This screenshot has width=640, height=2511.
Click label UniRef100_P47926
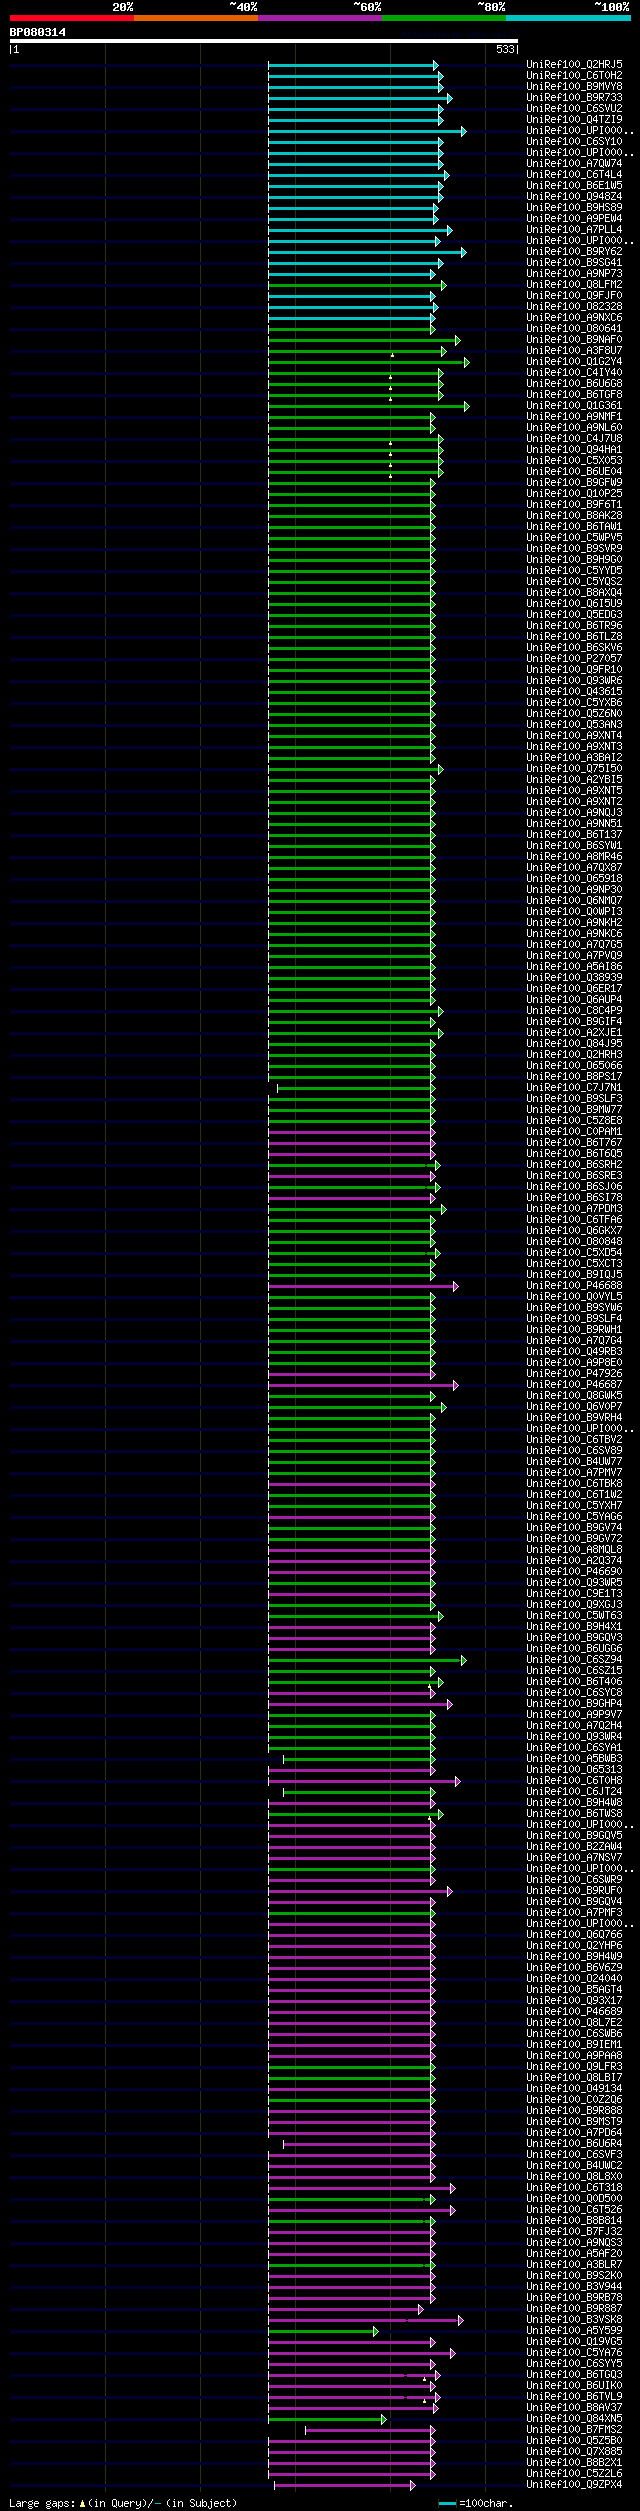coord(574,1373)
